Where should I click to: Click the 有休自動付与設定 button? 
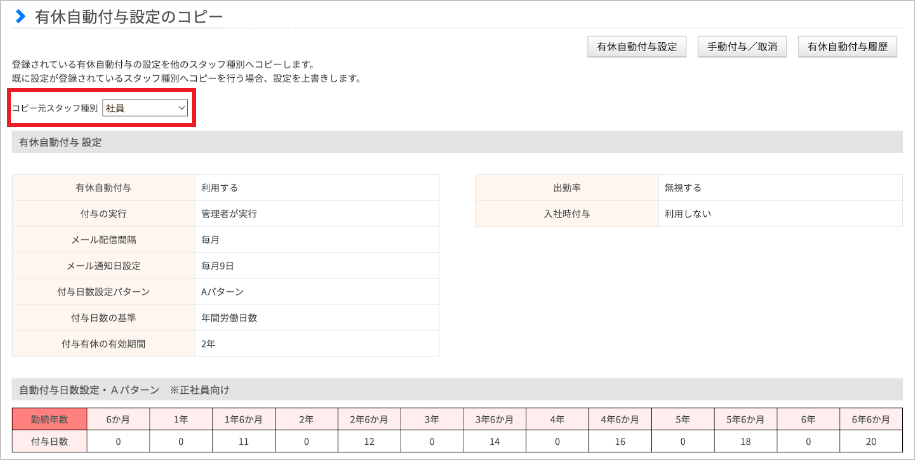pos(637,47)
